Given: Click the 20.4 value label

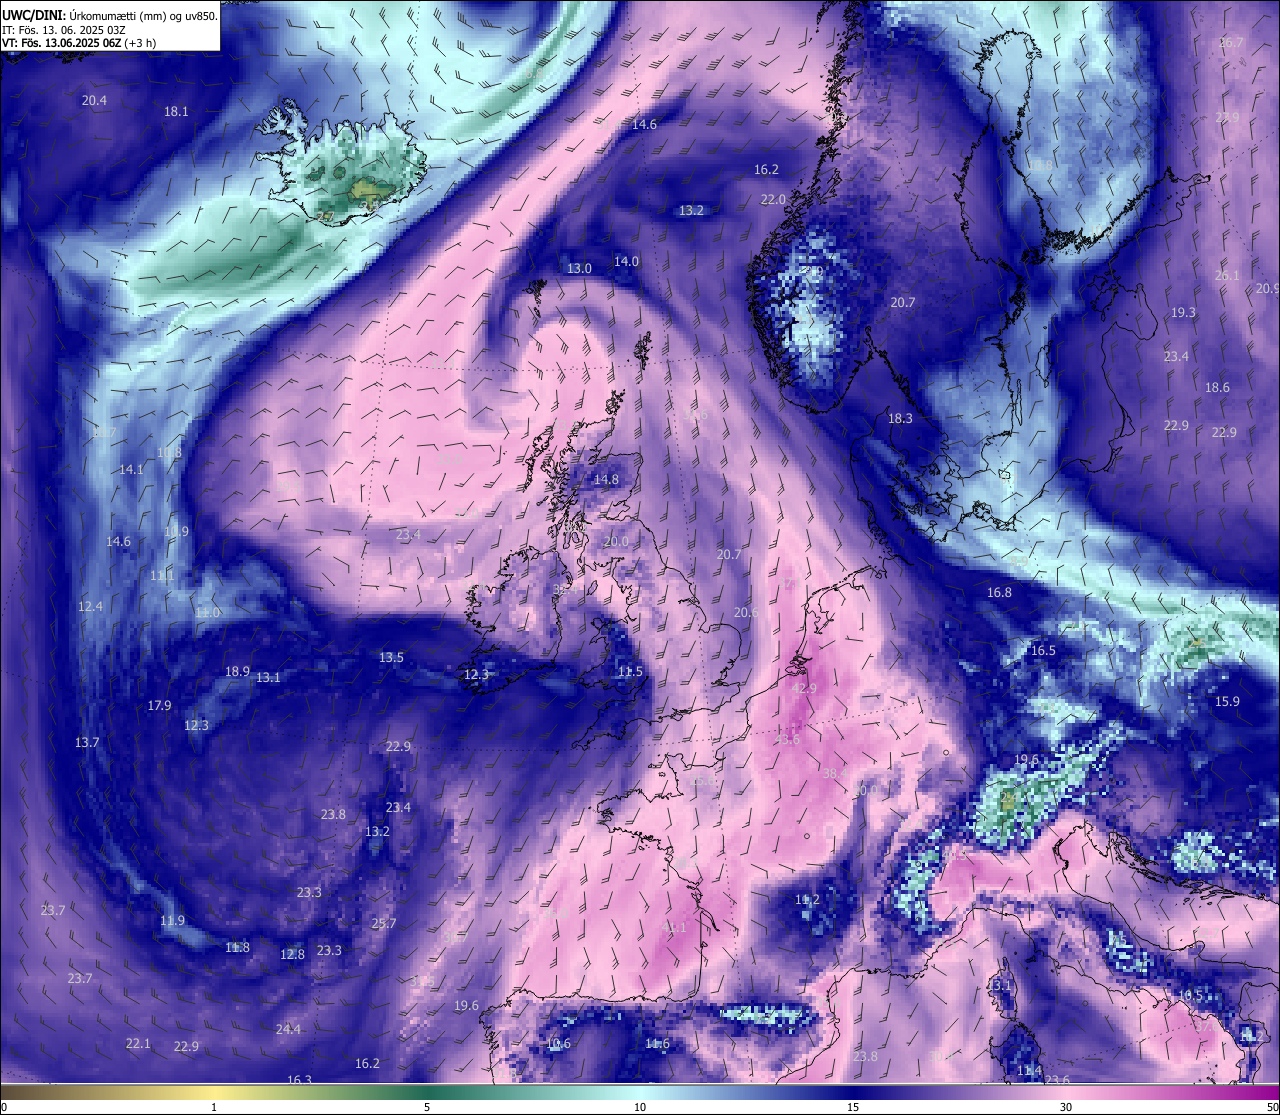Looking at the screenshot, I should [x=94, y=101].
